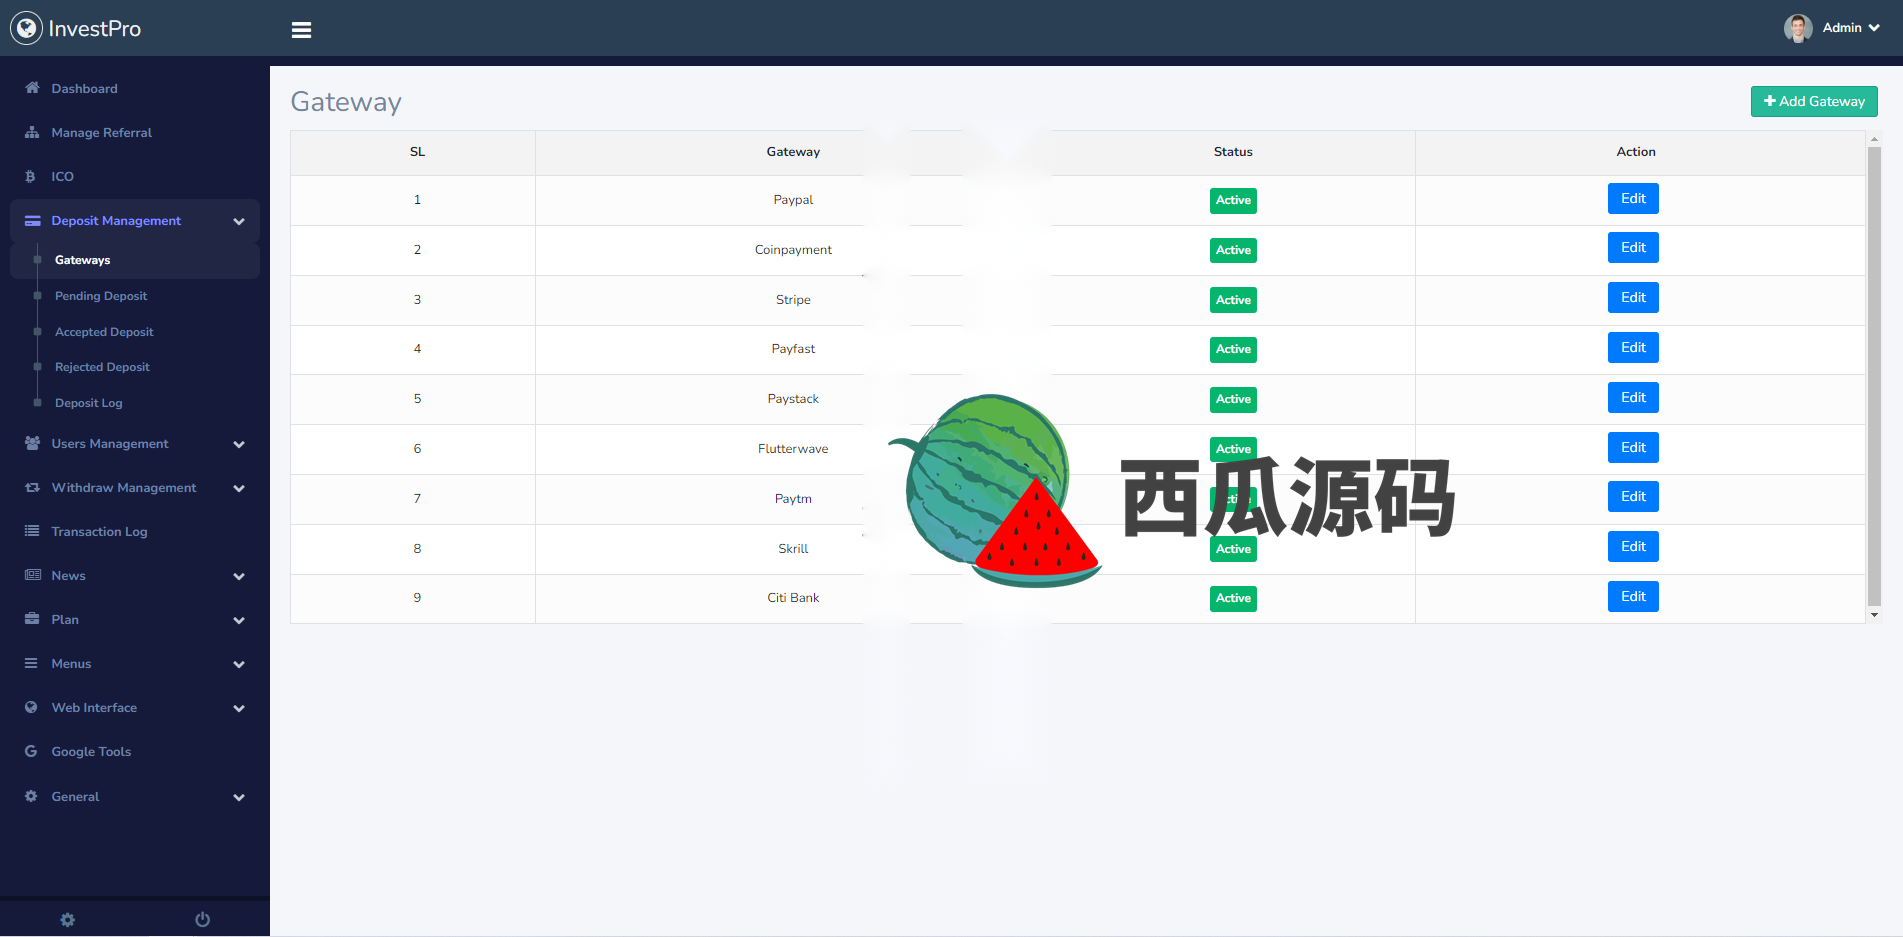Open the Admin dropdown arrow
This screenshot has height=937, width=1903.
point(1874,28)
